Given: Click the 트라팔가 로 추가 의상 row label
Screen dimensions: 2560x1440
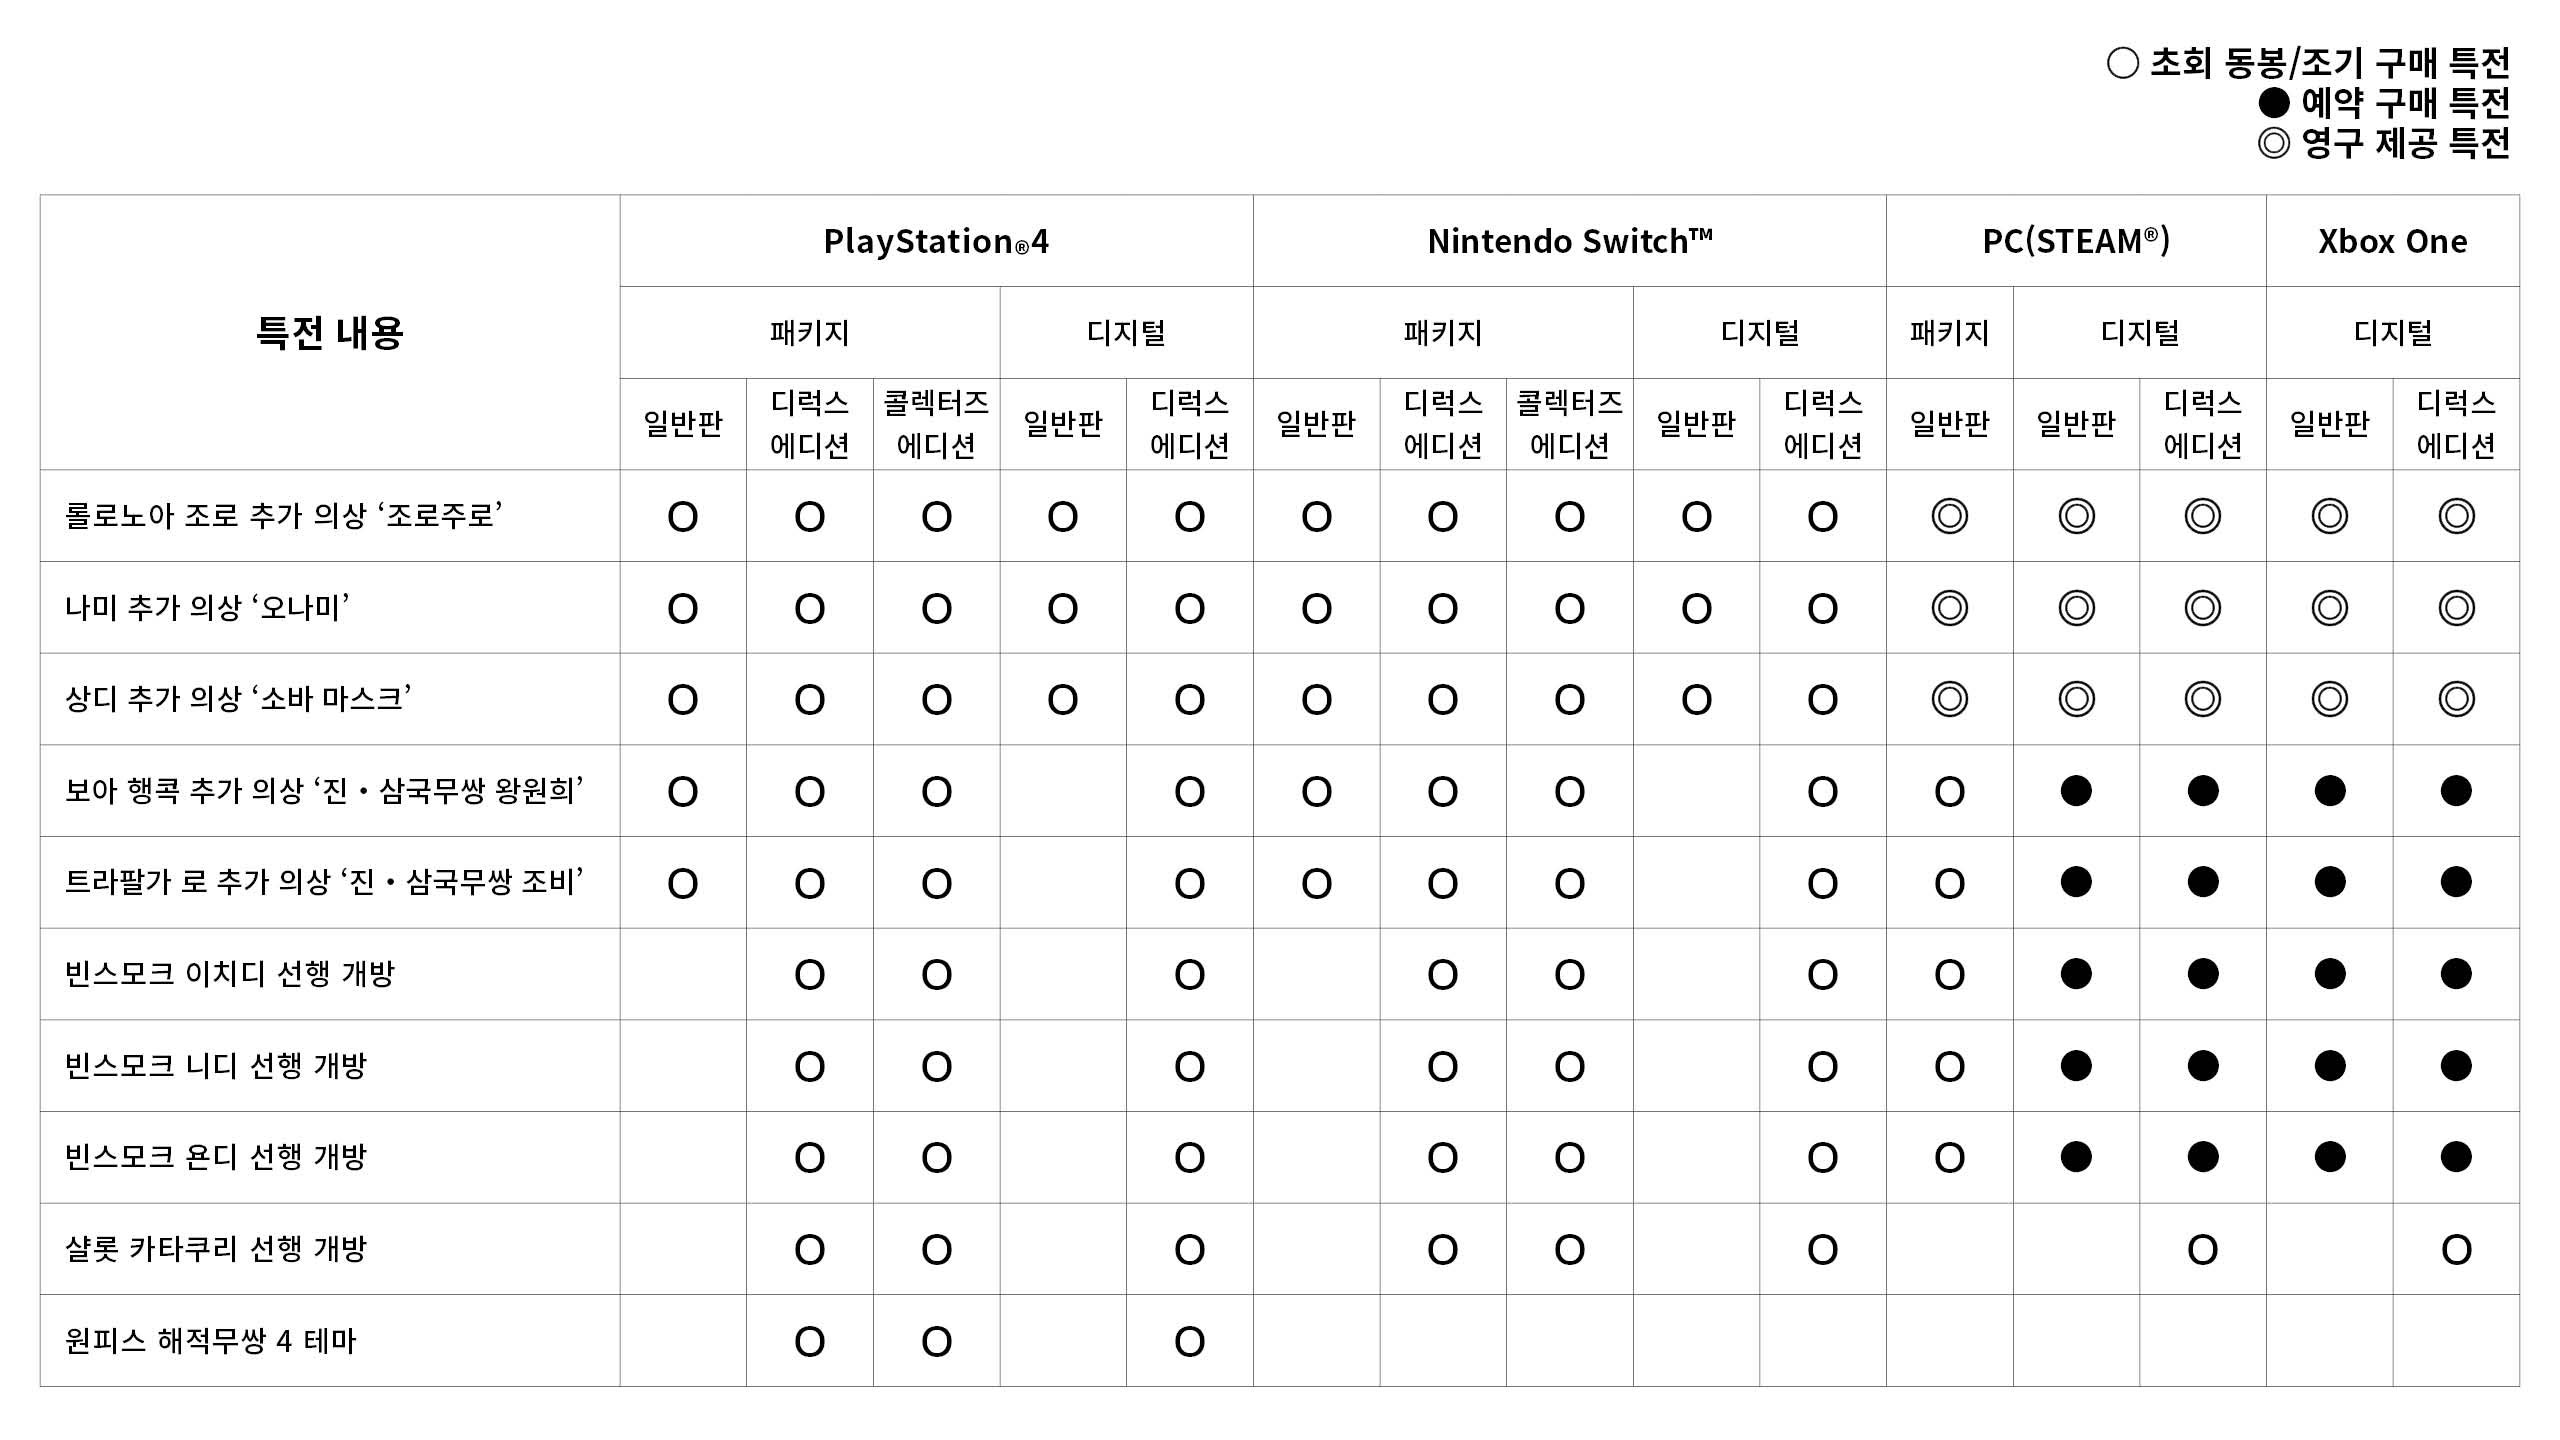Looking at the screenshot, I should coord(324,882).
